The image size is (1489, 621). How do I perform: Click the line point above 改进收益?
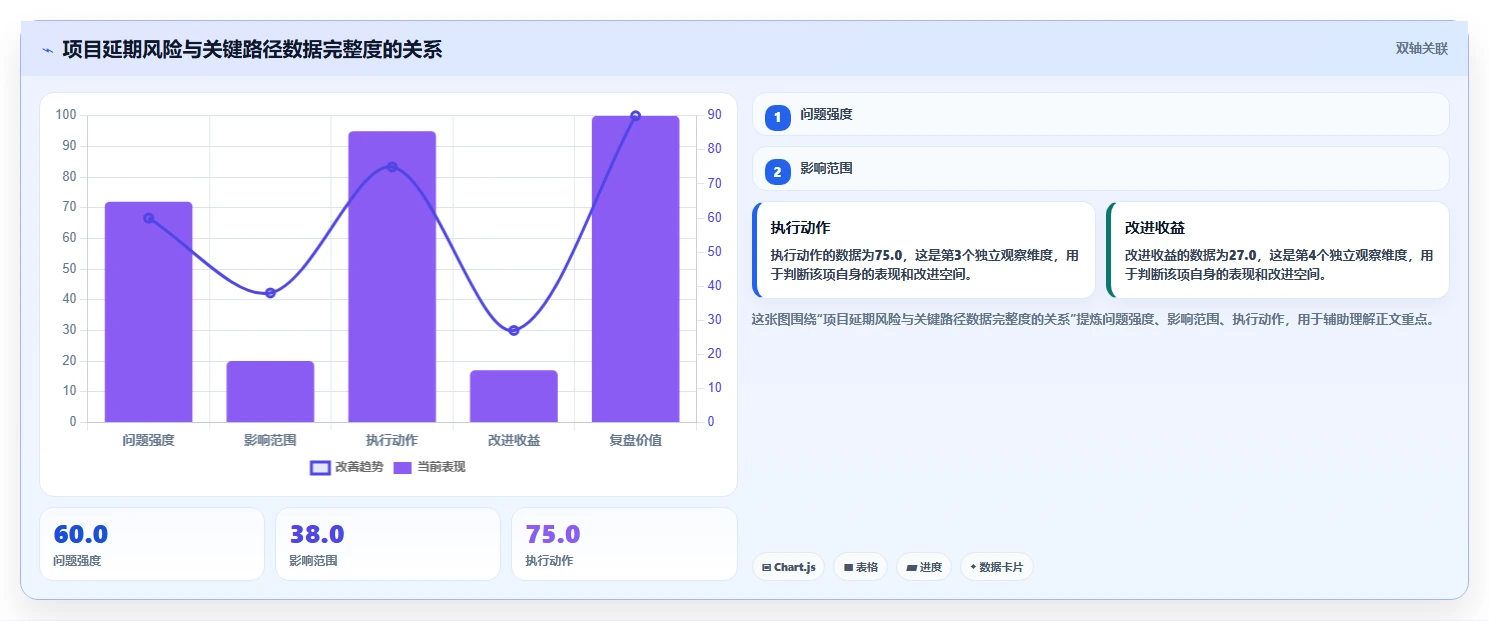(514, 330)
